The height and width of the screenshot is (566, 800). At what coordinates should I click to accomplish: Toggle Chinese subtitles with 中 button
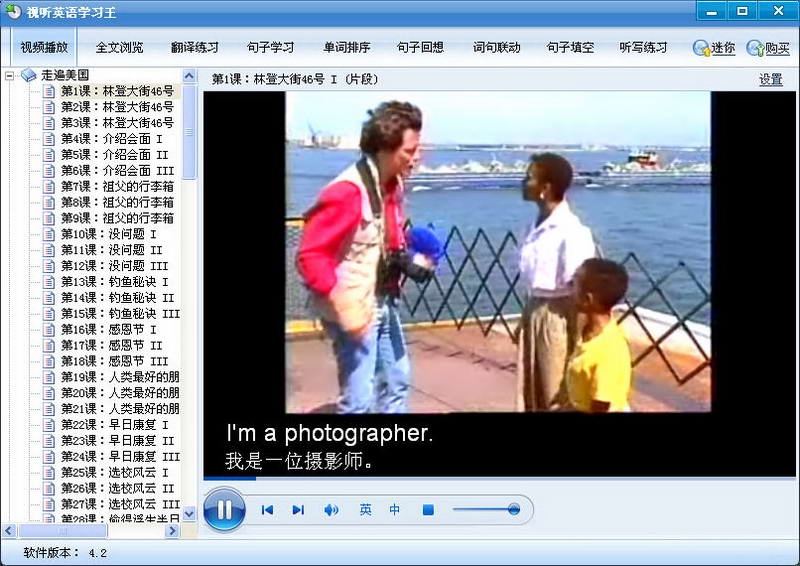(x=394, y=509)
